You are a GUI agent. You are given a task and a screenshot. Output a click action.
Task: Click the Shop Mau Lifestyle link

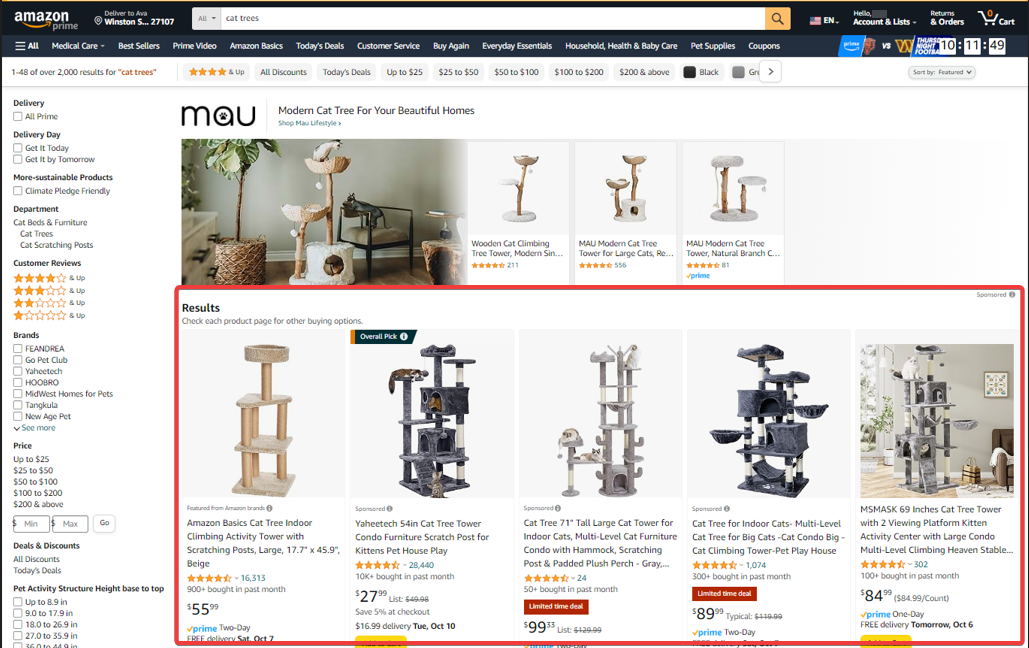coord(309,123)
